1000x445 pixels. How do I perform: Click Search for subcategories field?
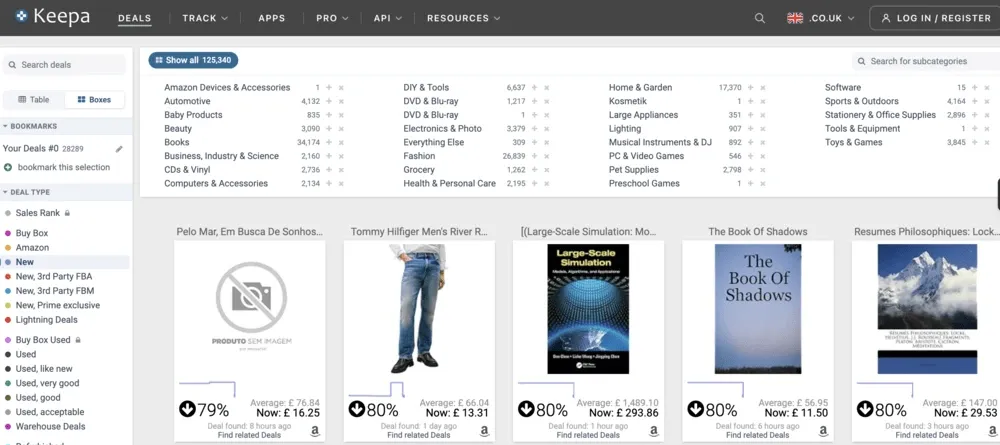926,61
